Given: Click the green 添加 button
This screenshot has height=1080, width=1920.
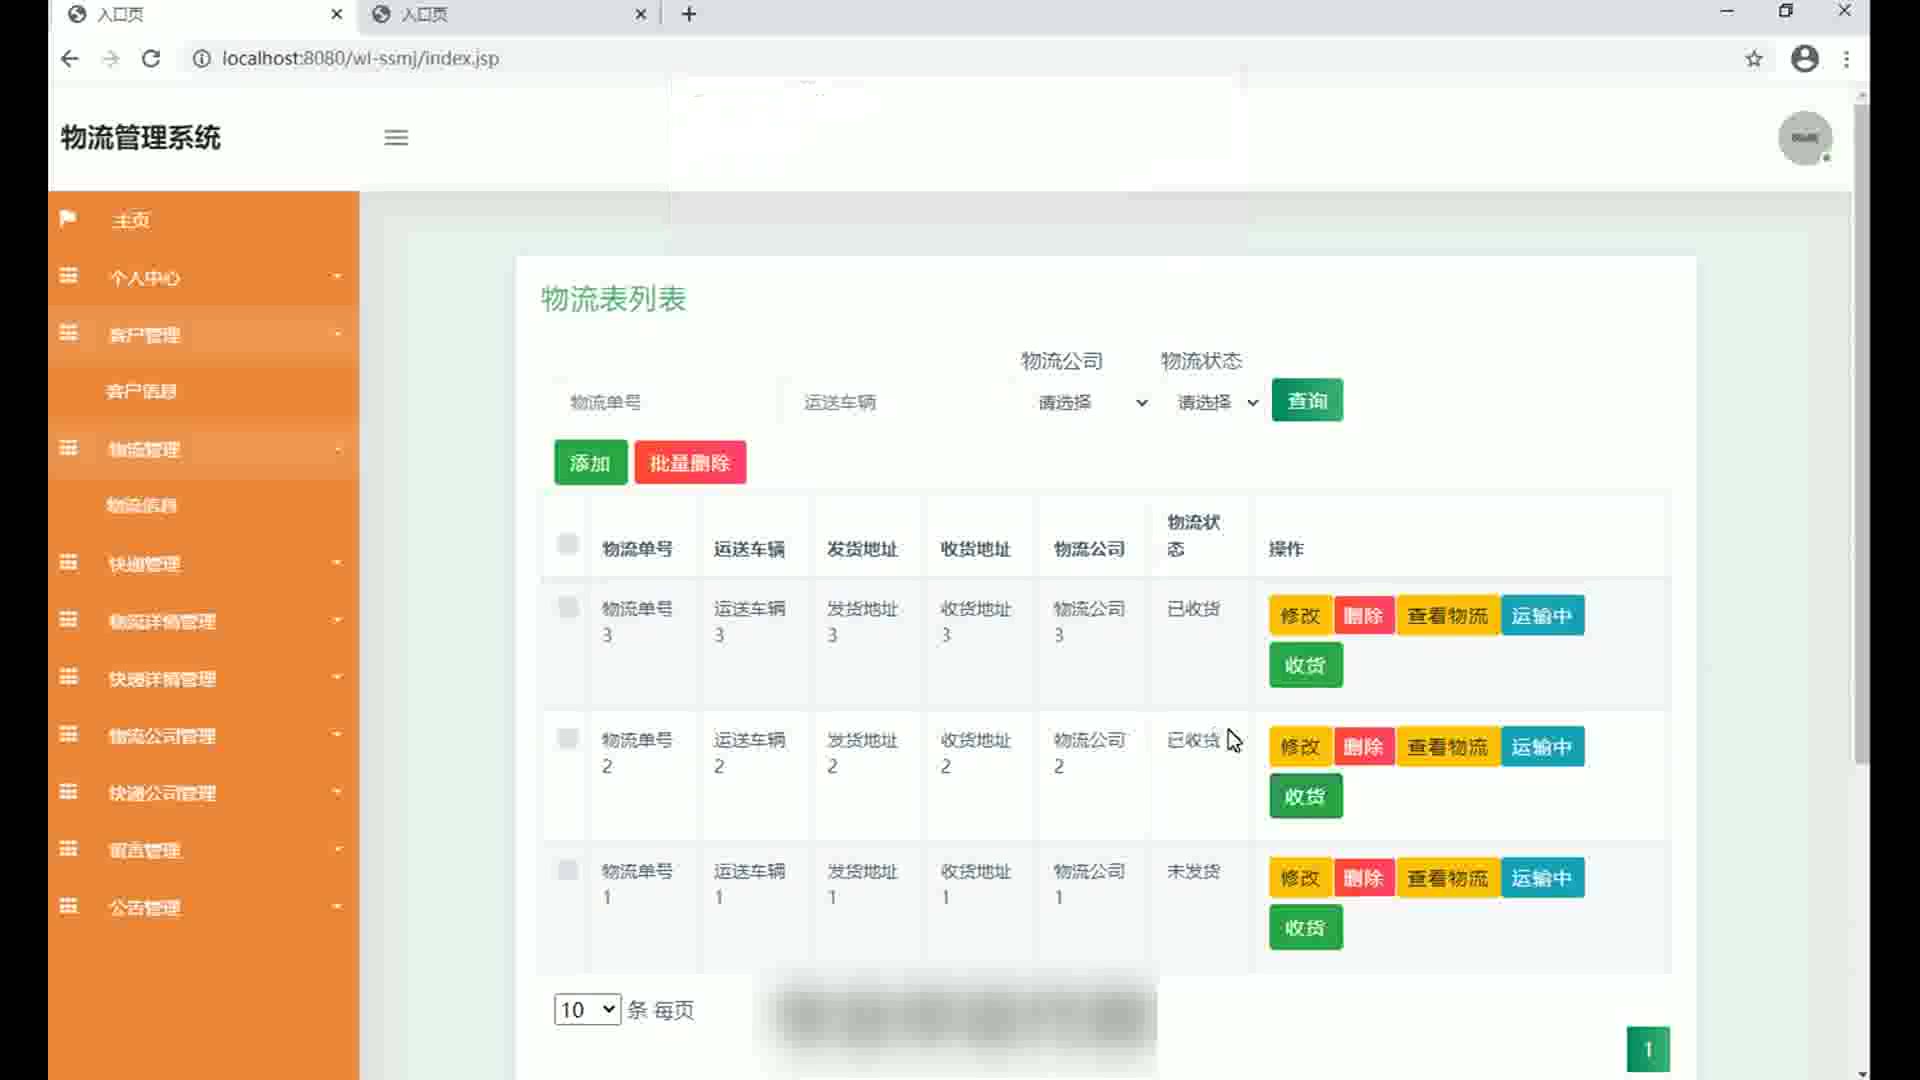Looking at the screenshot, I should point(590,463).
